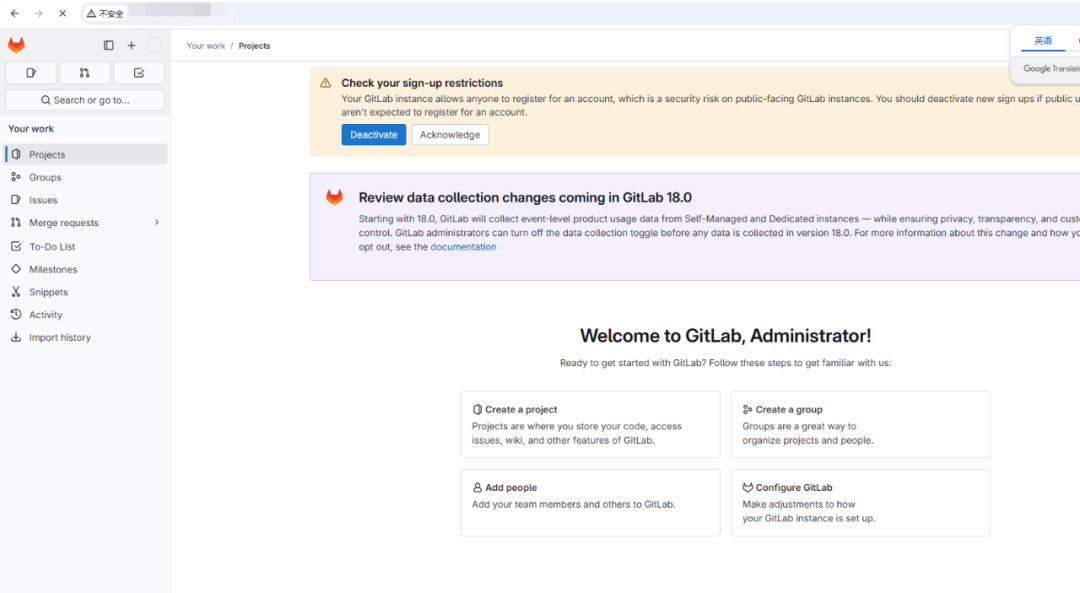Click the To-Do List icon in sidebar
1080x593 pixels.
(16, 246)
